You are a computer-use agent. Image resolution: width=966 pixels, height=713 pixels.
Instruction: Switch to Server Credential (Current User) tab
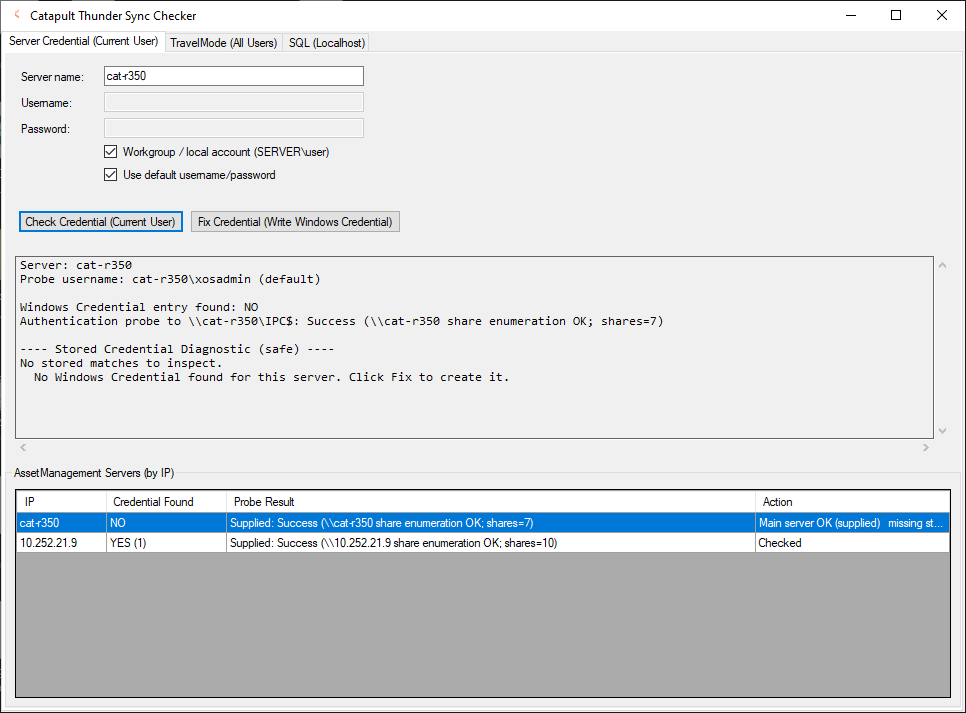pyautogui.click(x=83, y=41)
